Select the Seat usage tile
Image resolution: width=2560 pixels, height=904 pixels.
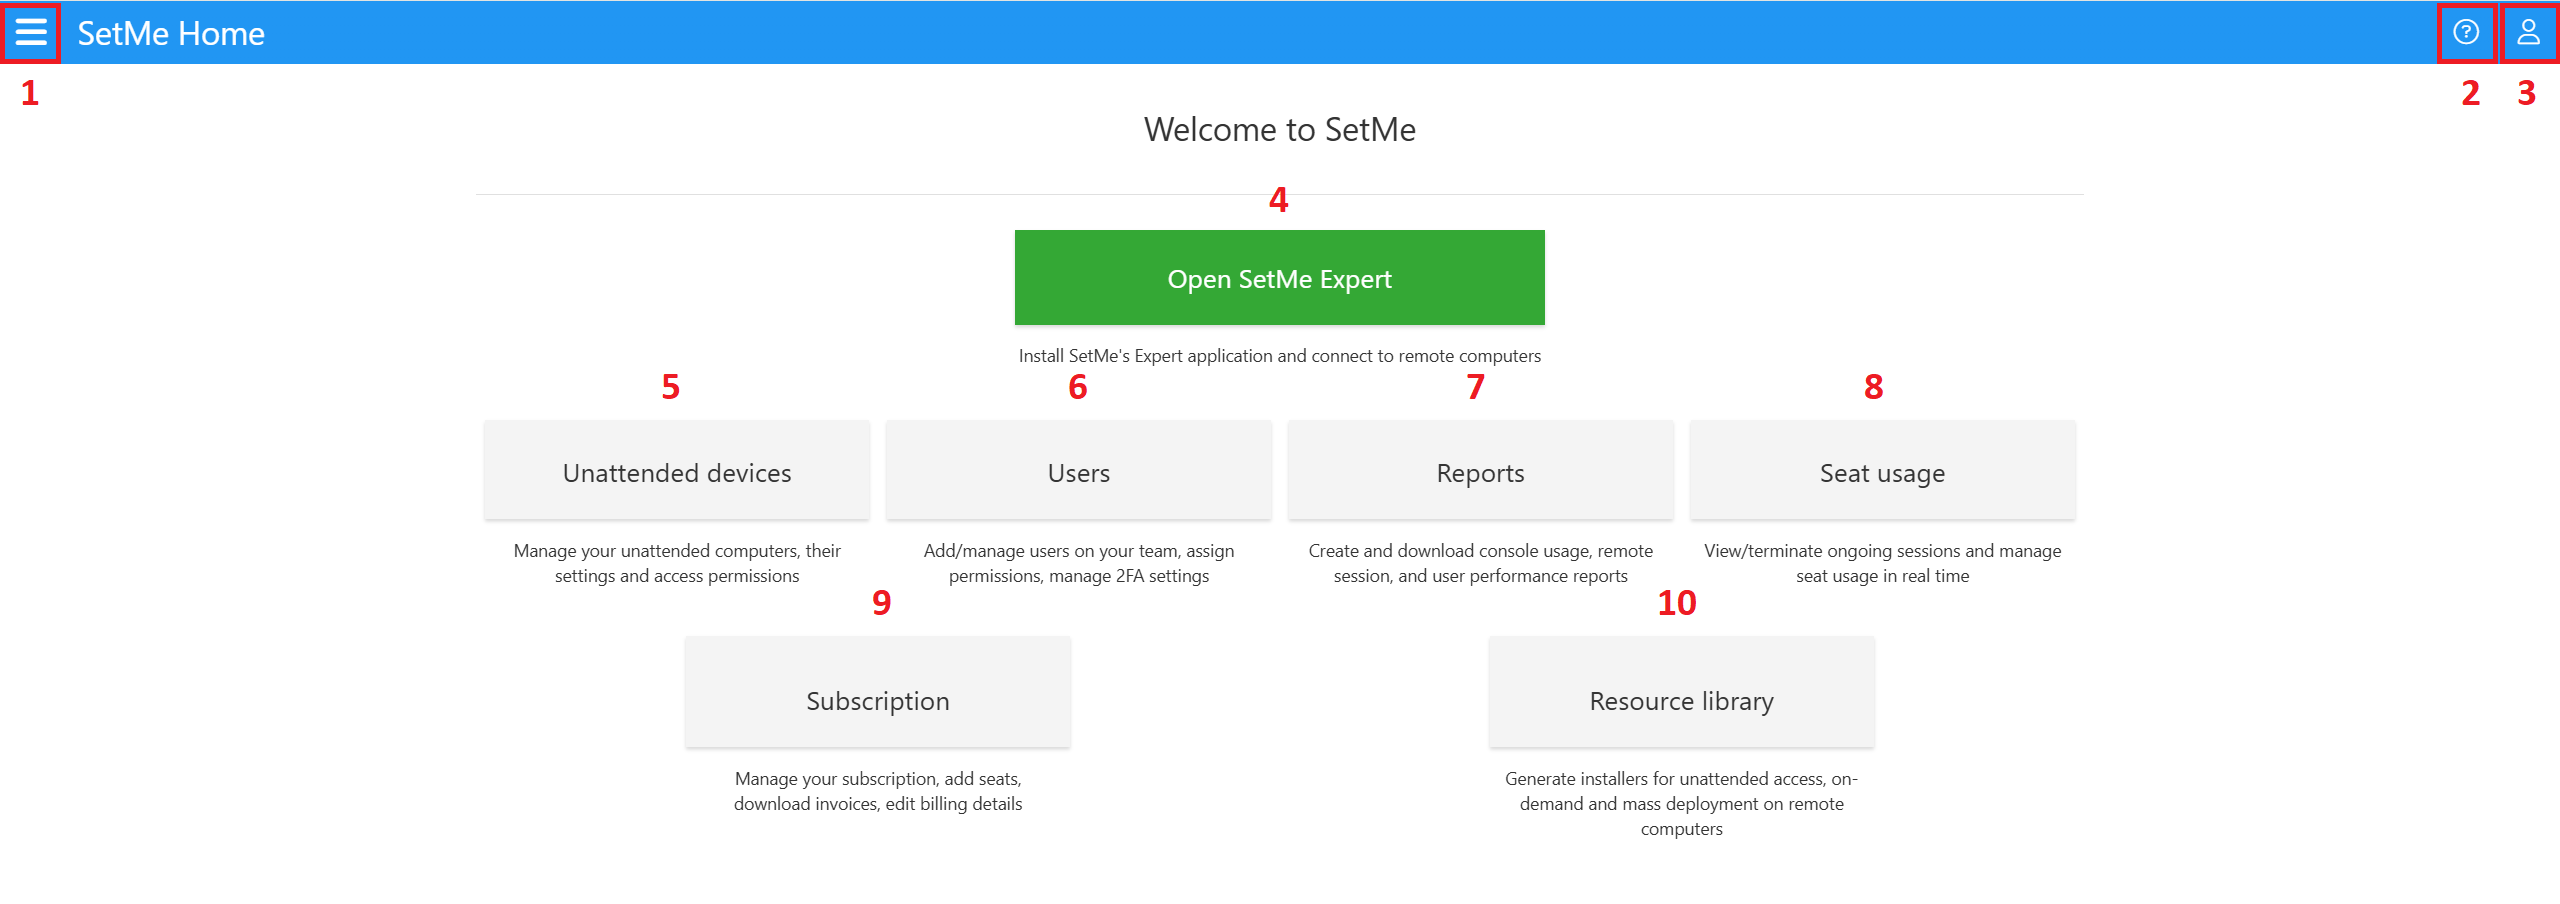1882,472
